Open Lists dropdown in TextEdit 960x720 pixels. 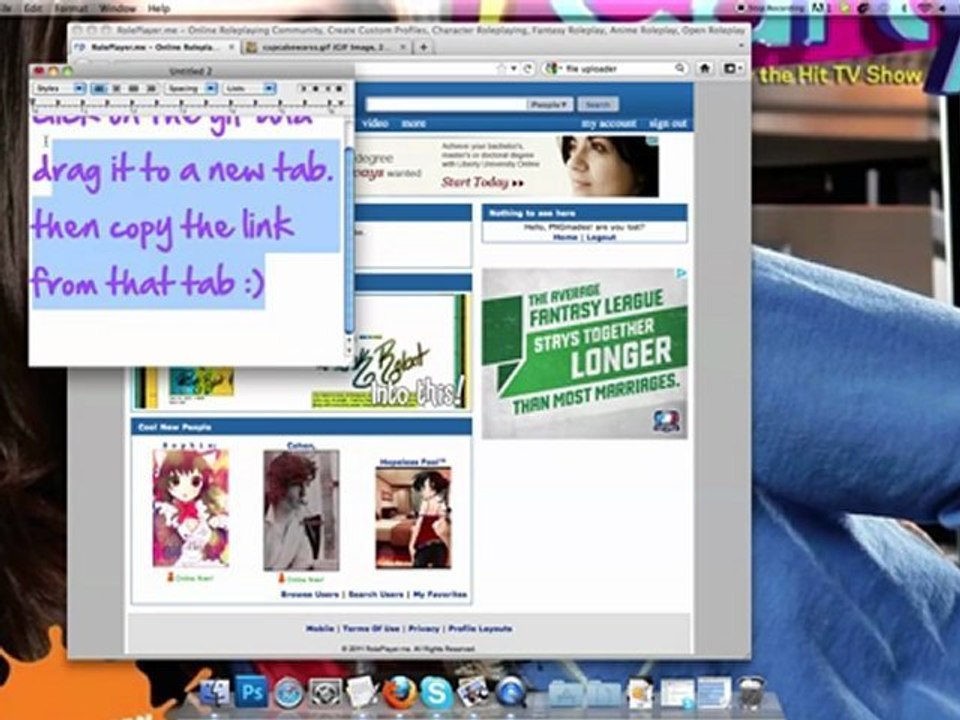click(x=249, y=89)
